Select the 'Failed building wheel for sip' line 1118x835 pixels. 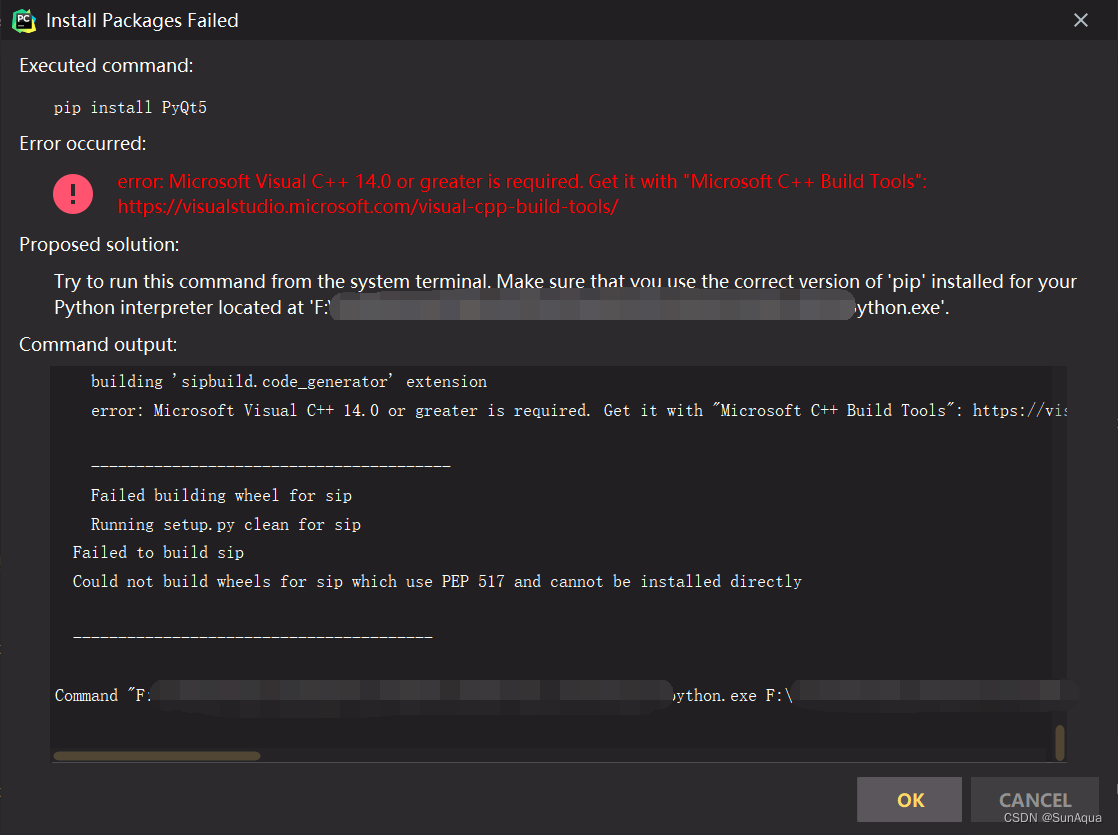[221, 495]
